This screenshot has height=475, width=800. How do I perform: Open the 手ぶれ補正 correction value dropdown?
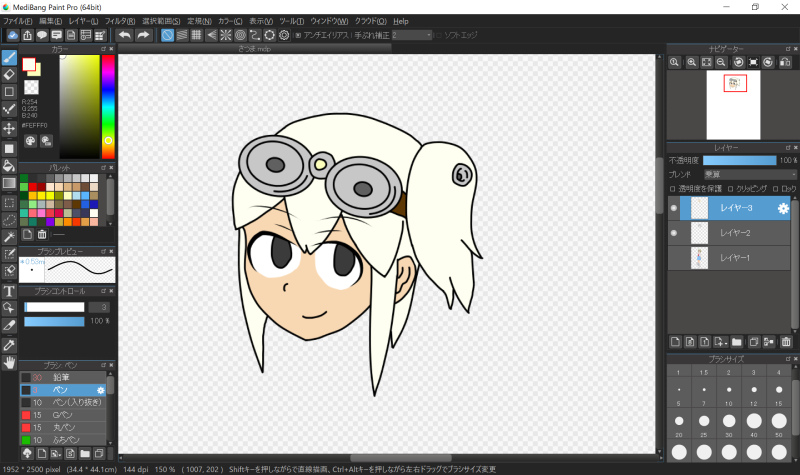point(412,35)
